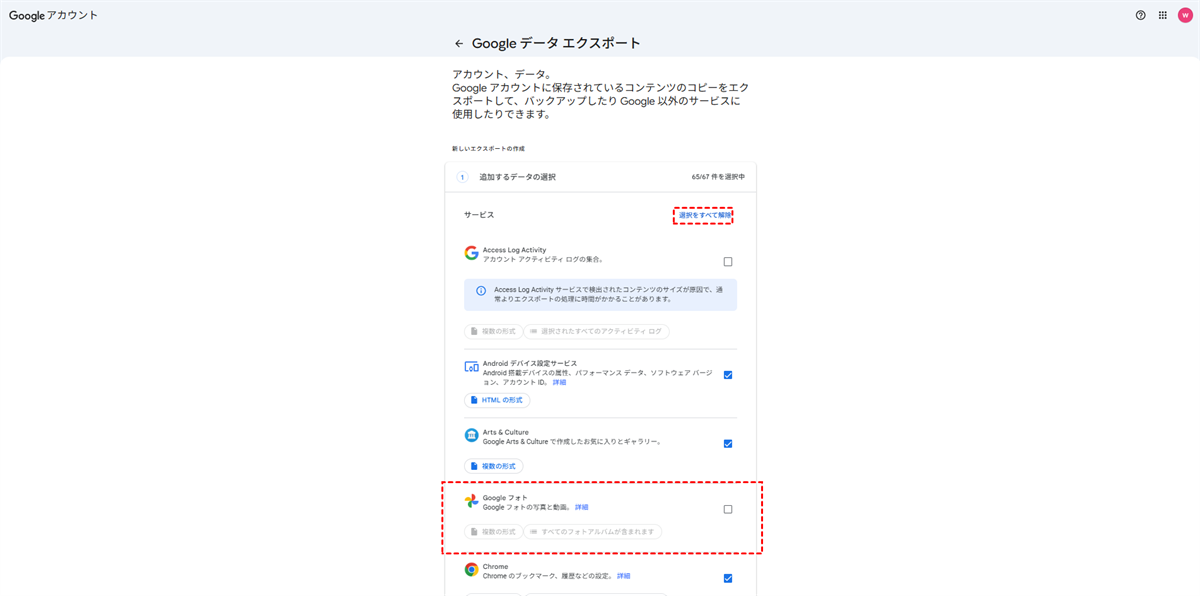The width and height of the screenshot is (1200, 596).
Task: Click the サービス section heading
Action: (x=479, y=215)
